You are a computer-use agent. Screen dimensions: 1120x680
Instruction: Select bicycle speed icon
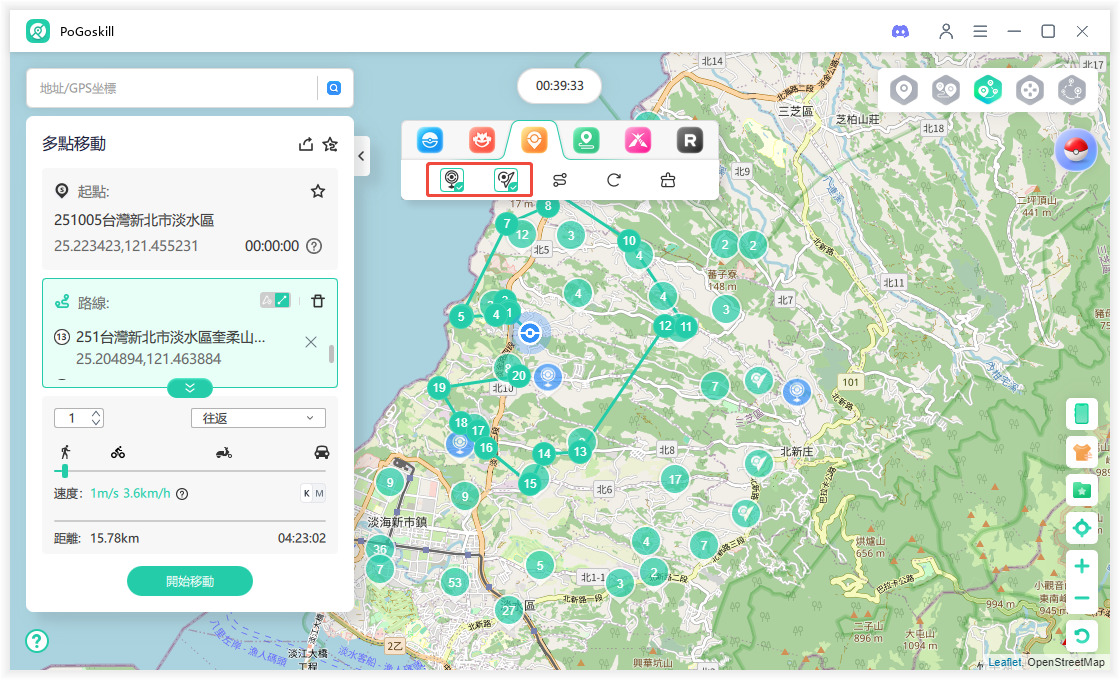(x=118, y=452)
